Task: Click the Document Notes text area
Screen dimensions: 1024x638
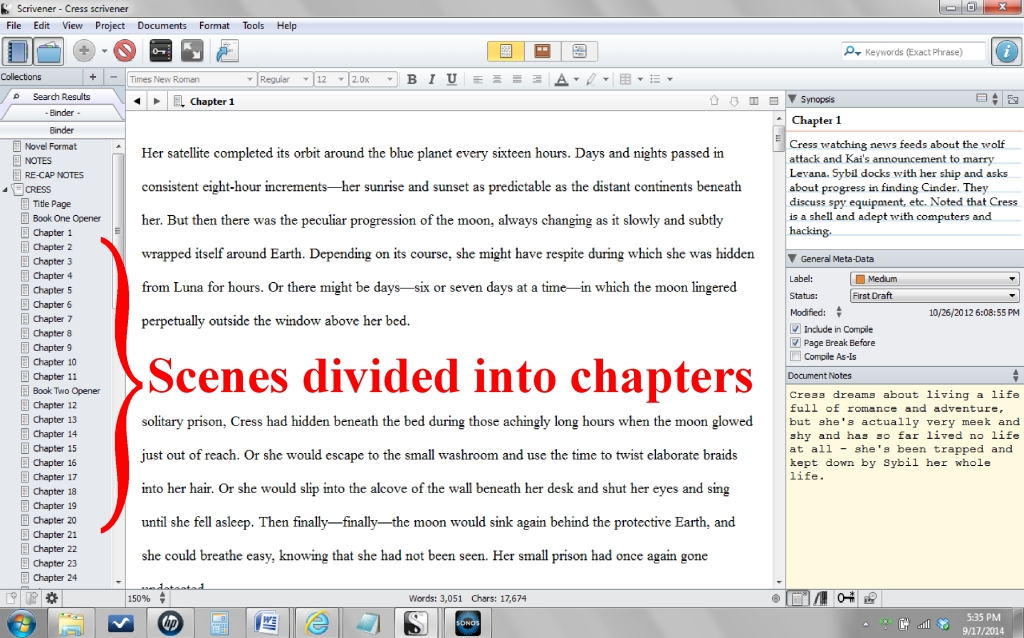Action: coord(904,486)
